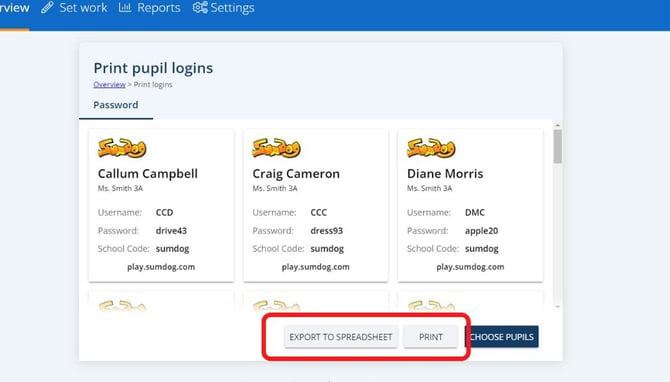This screenshot has width=670, height=382.
Task: Click school code sumdog on Diane's card
Action: [x=482, y=249]
